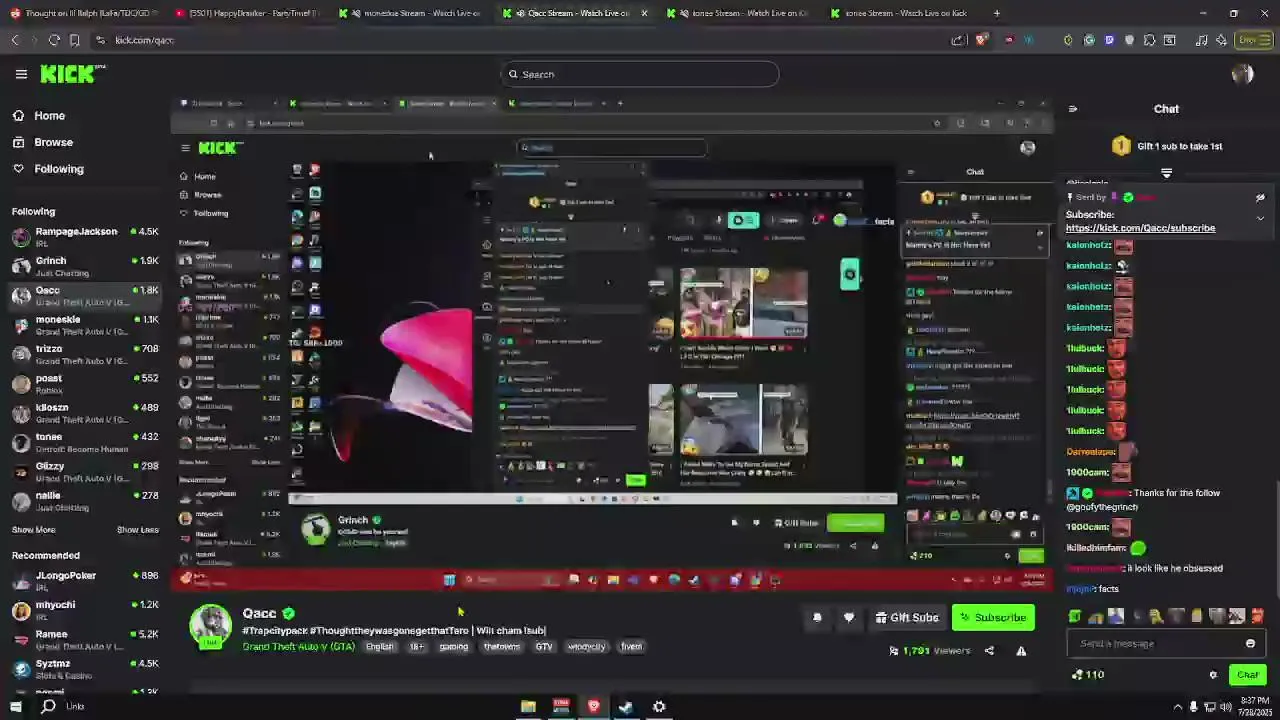The width and height of the screenshot is (1280, 720).
Task: Toggle the follow heart for Qacc
Action: pyautogui.click(x=849, y=618)
